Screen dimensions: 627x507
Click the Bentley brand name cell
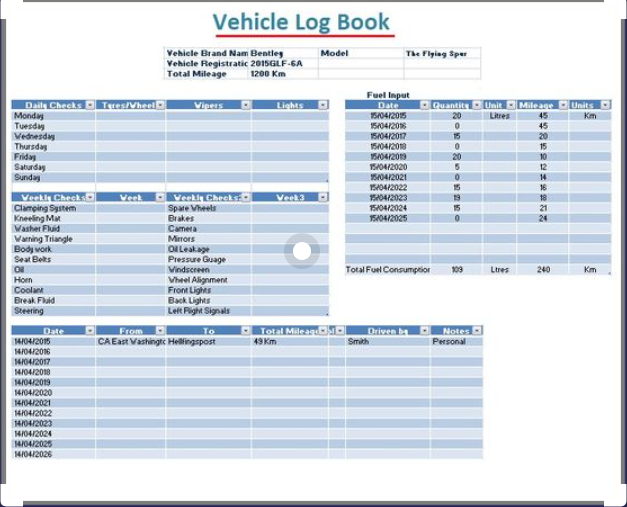[x=283, y=53]
